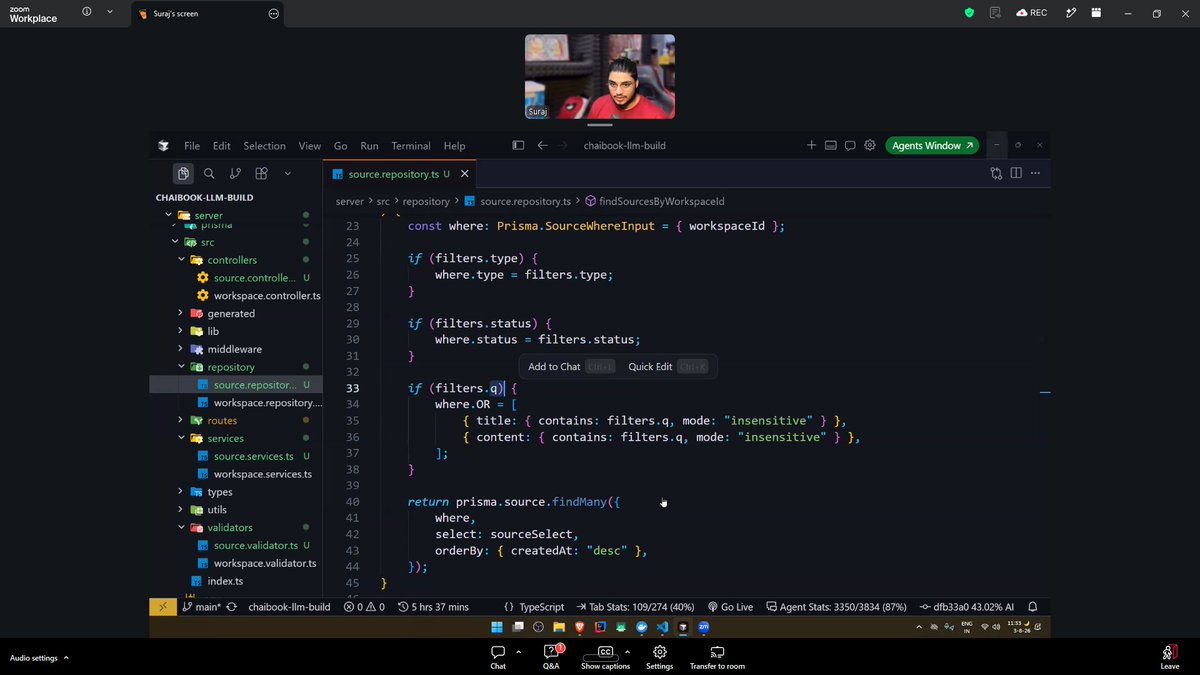Open the File menu
Image resolution: width=1200 pixels, height=675 pixels.
click(x=192, y=145)
